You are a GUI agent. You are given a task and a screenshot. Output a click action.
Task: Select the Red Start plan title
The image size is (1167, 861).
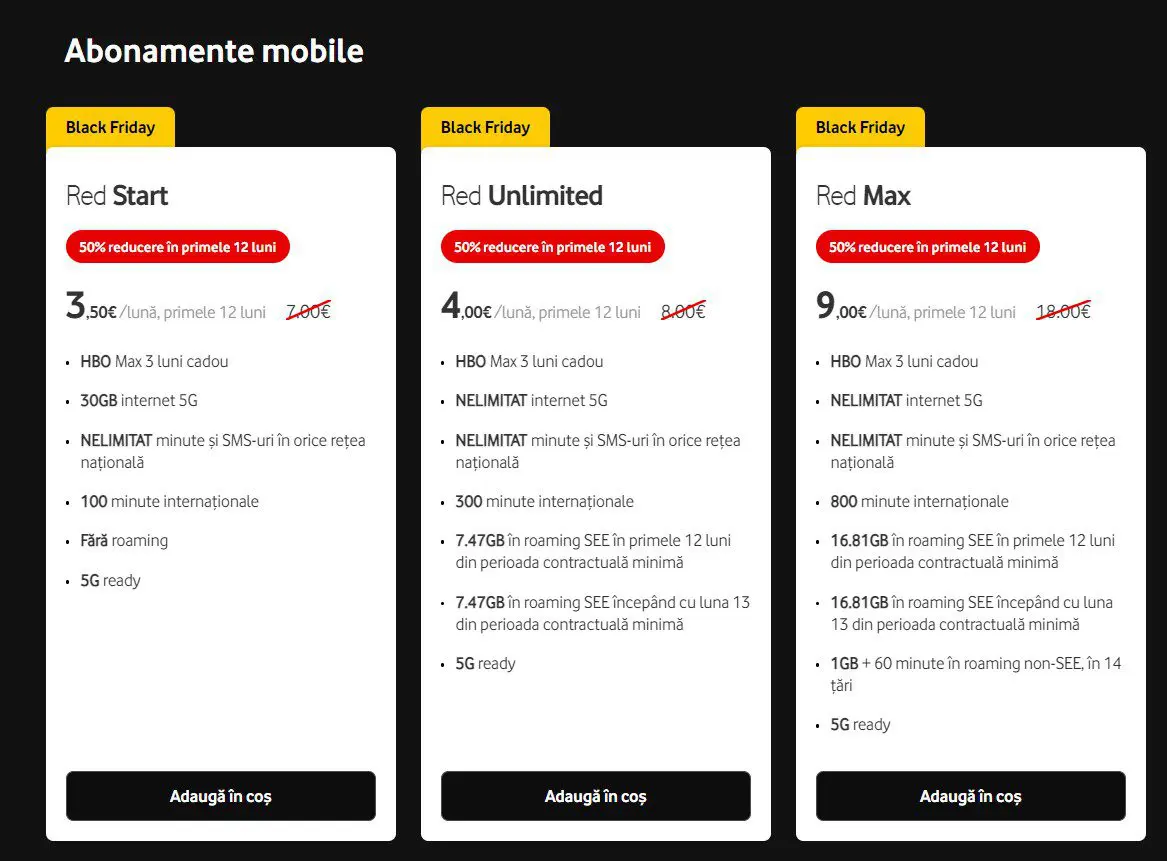117,196
